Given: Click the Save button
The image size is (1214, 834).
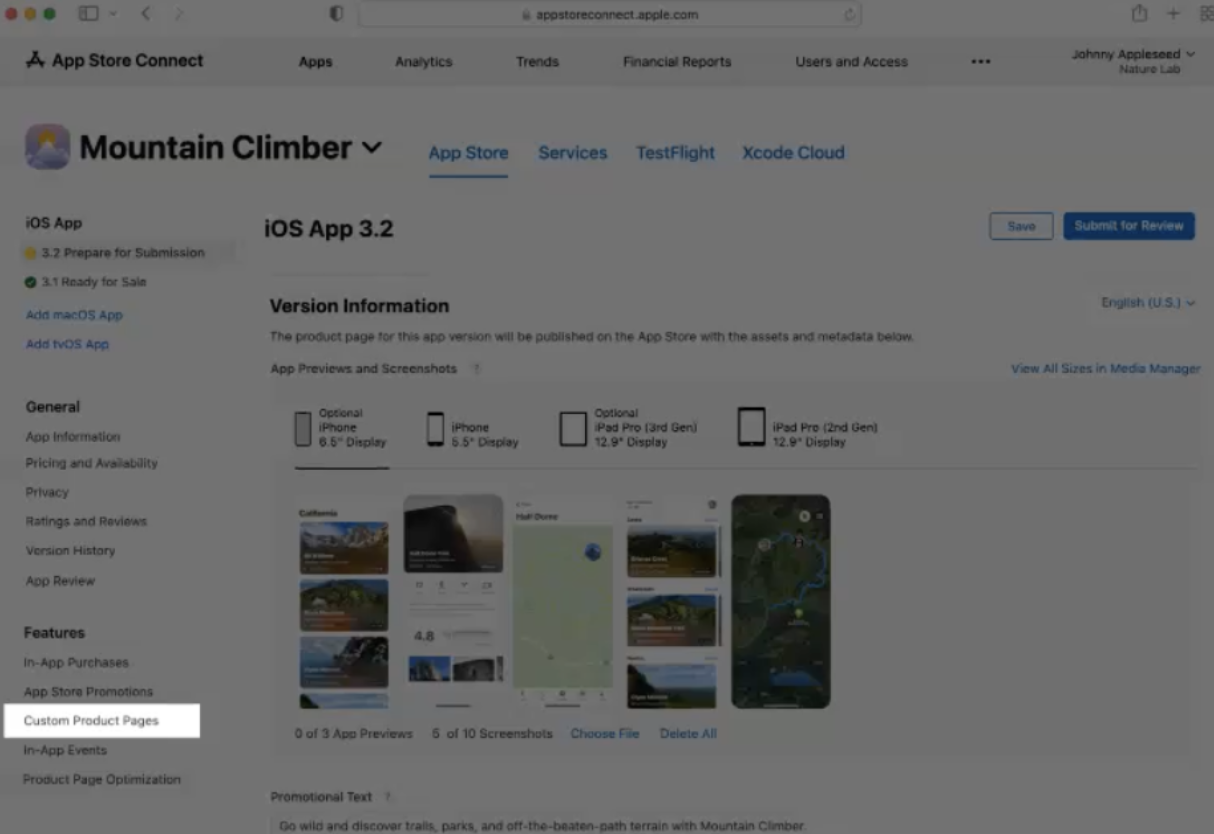Looking at the screenshot, I should (1021, 226).
